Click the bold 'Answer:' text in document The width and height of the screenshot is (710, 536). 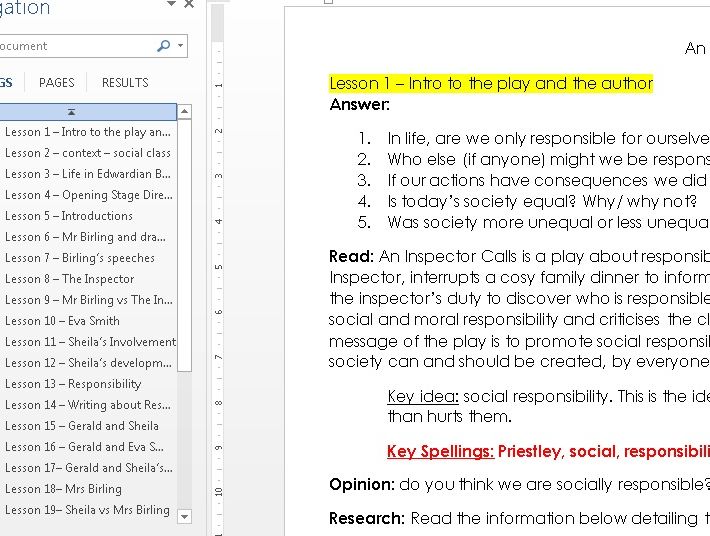[x=360, y=105]
